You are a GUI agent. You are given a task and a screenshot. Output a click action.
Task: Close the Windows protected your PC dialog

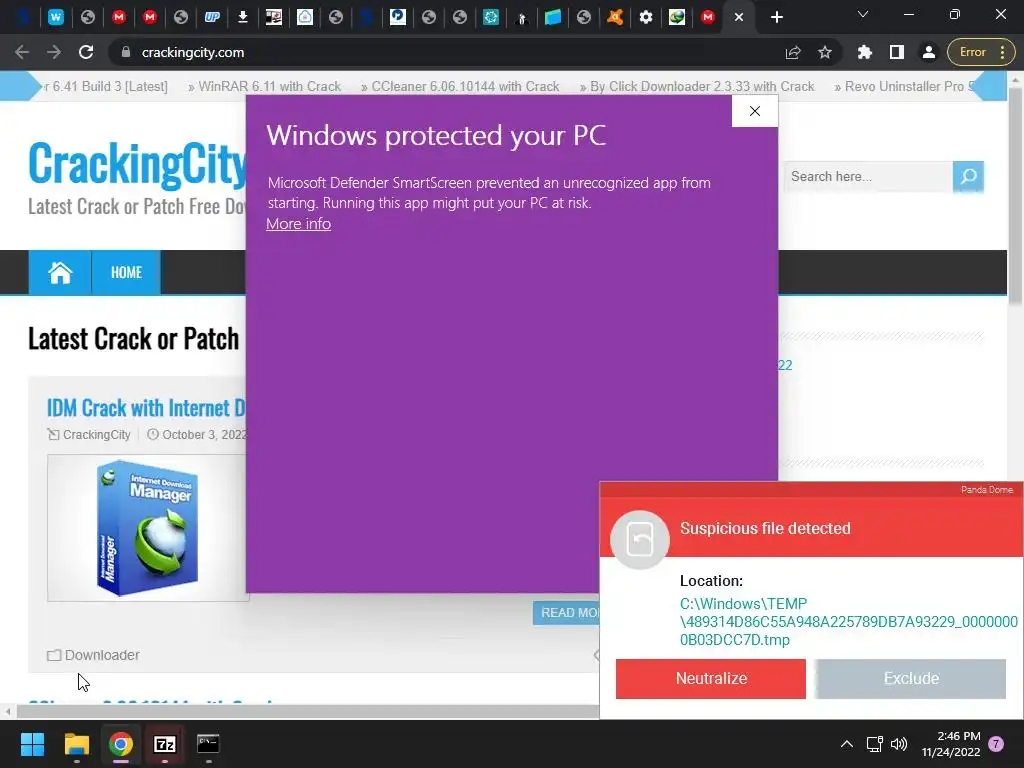755,111
